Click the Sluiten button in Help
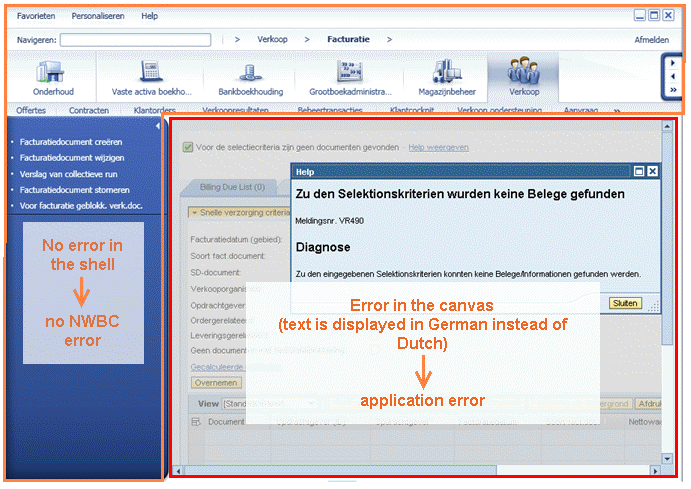 click(624, 303)
